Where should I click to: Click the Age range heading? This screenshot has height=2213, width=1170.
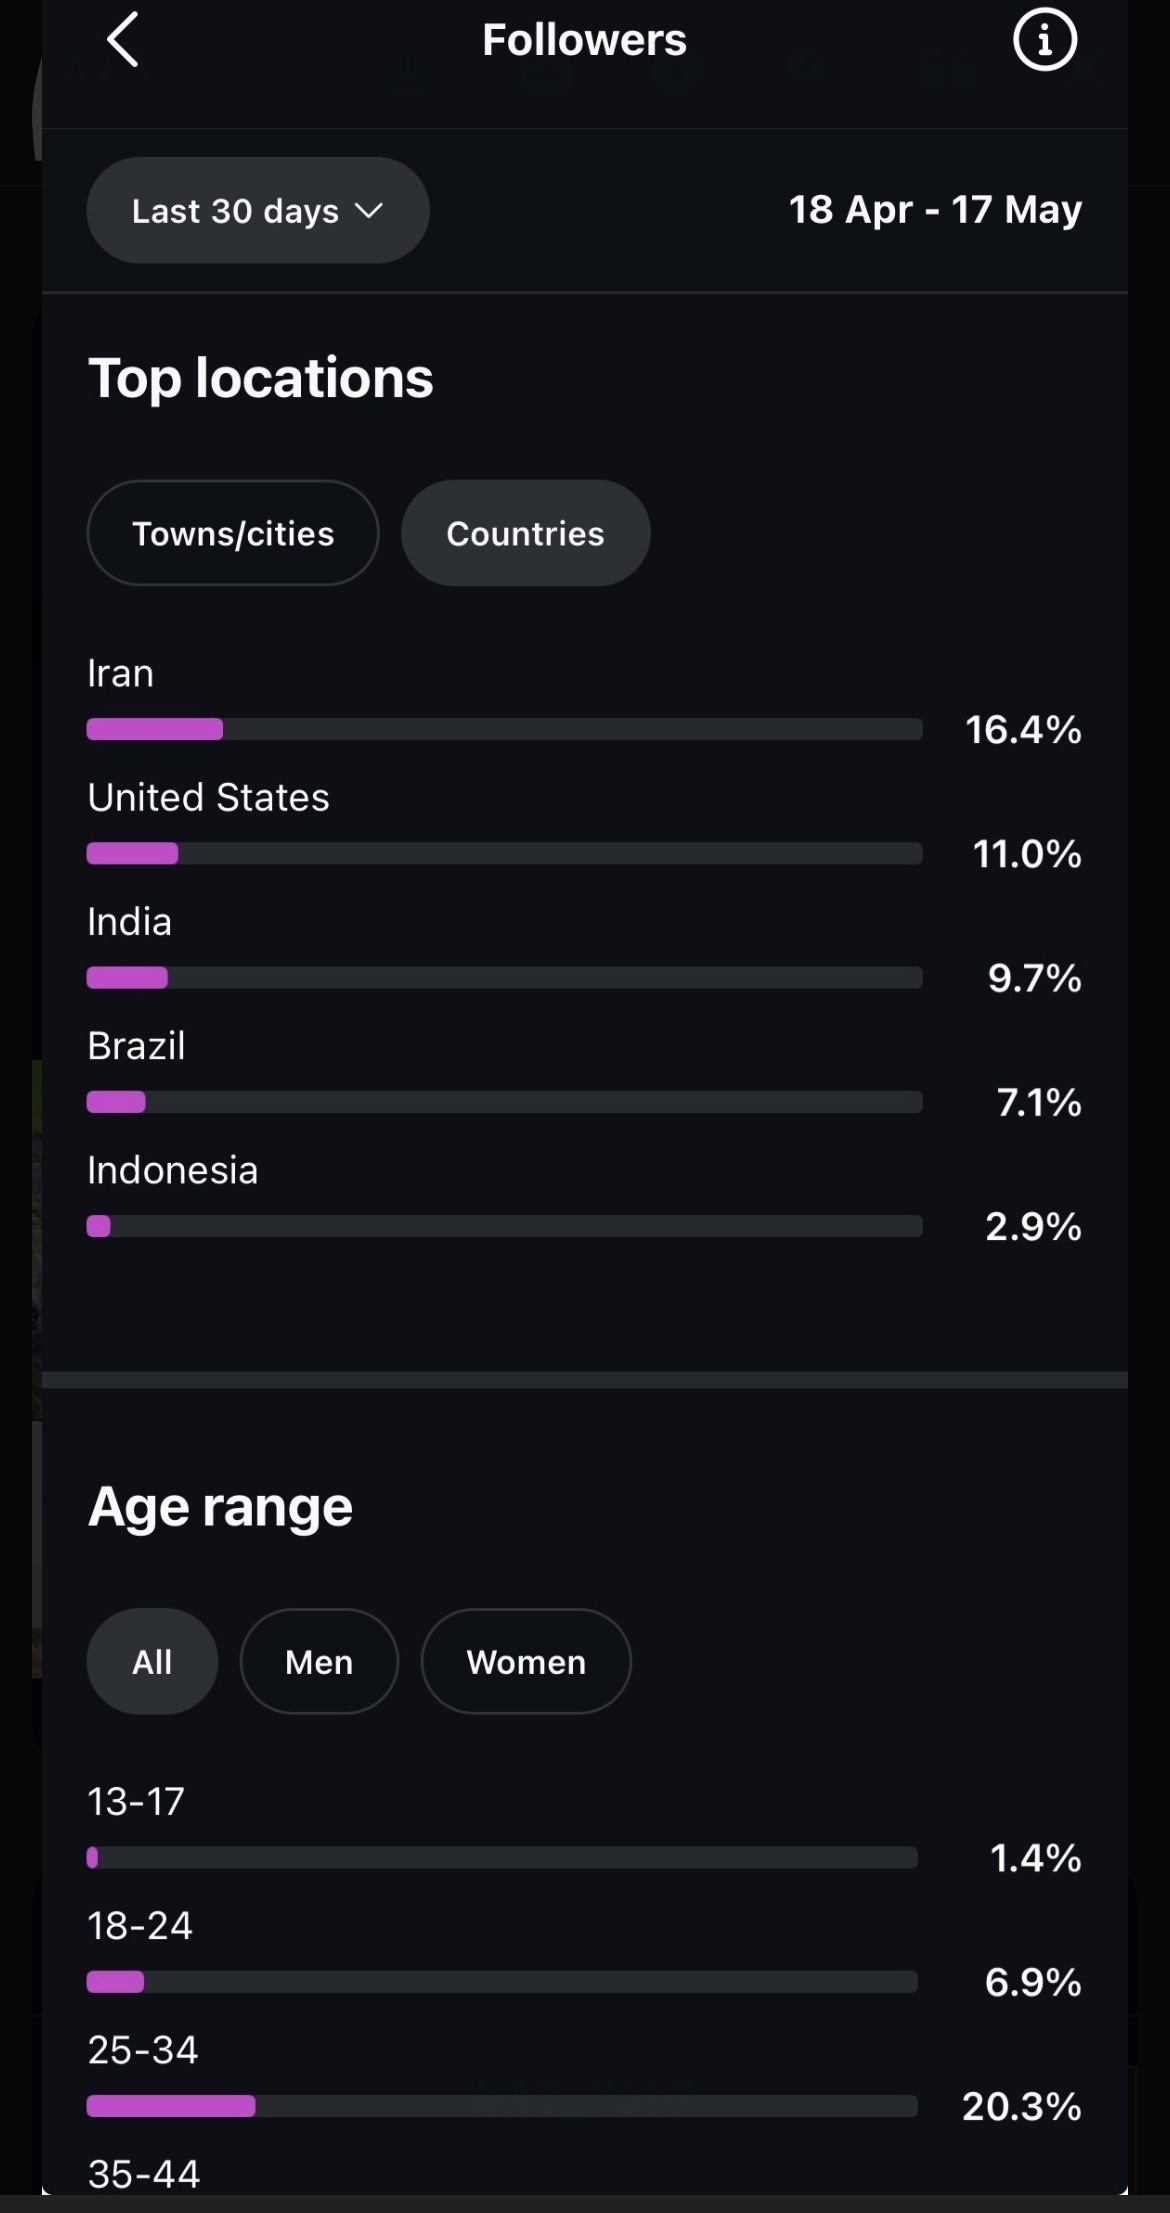(220, 1507)
